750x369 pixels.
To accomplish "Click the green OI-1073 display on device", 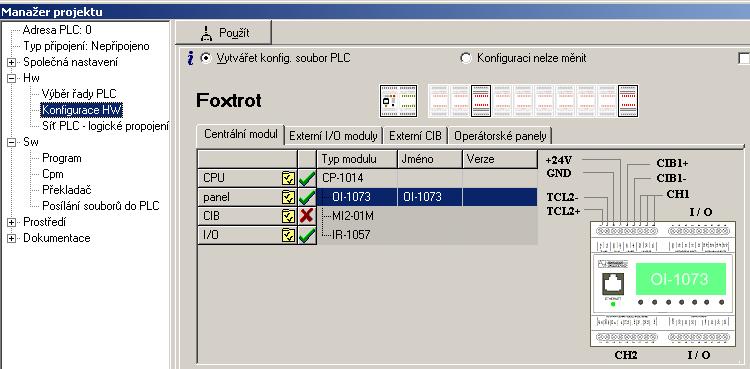I will coord(681,279).
